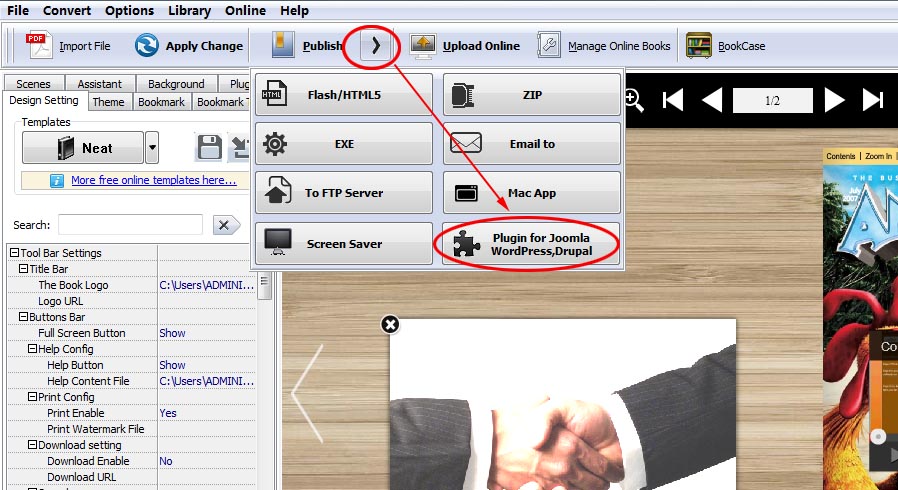The image size is (898, 490).
Task: Open the Options menu
Action: click(129, 10)
